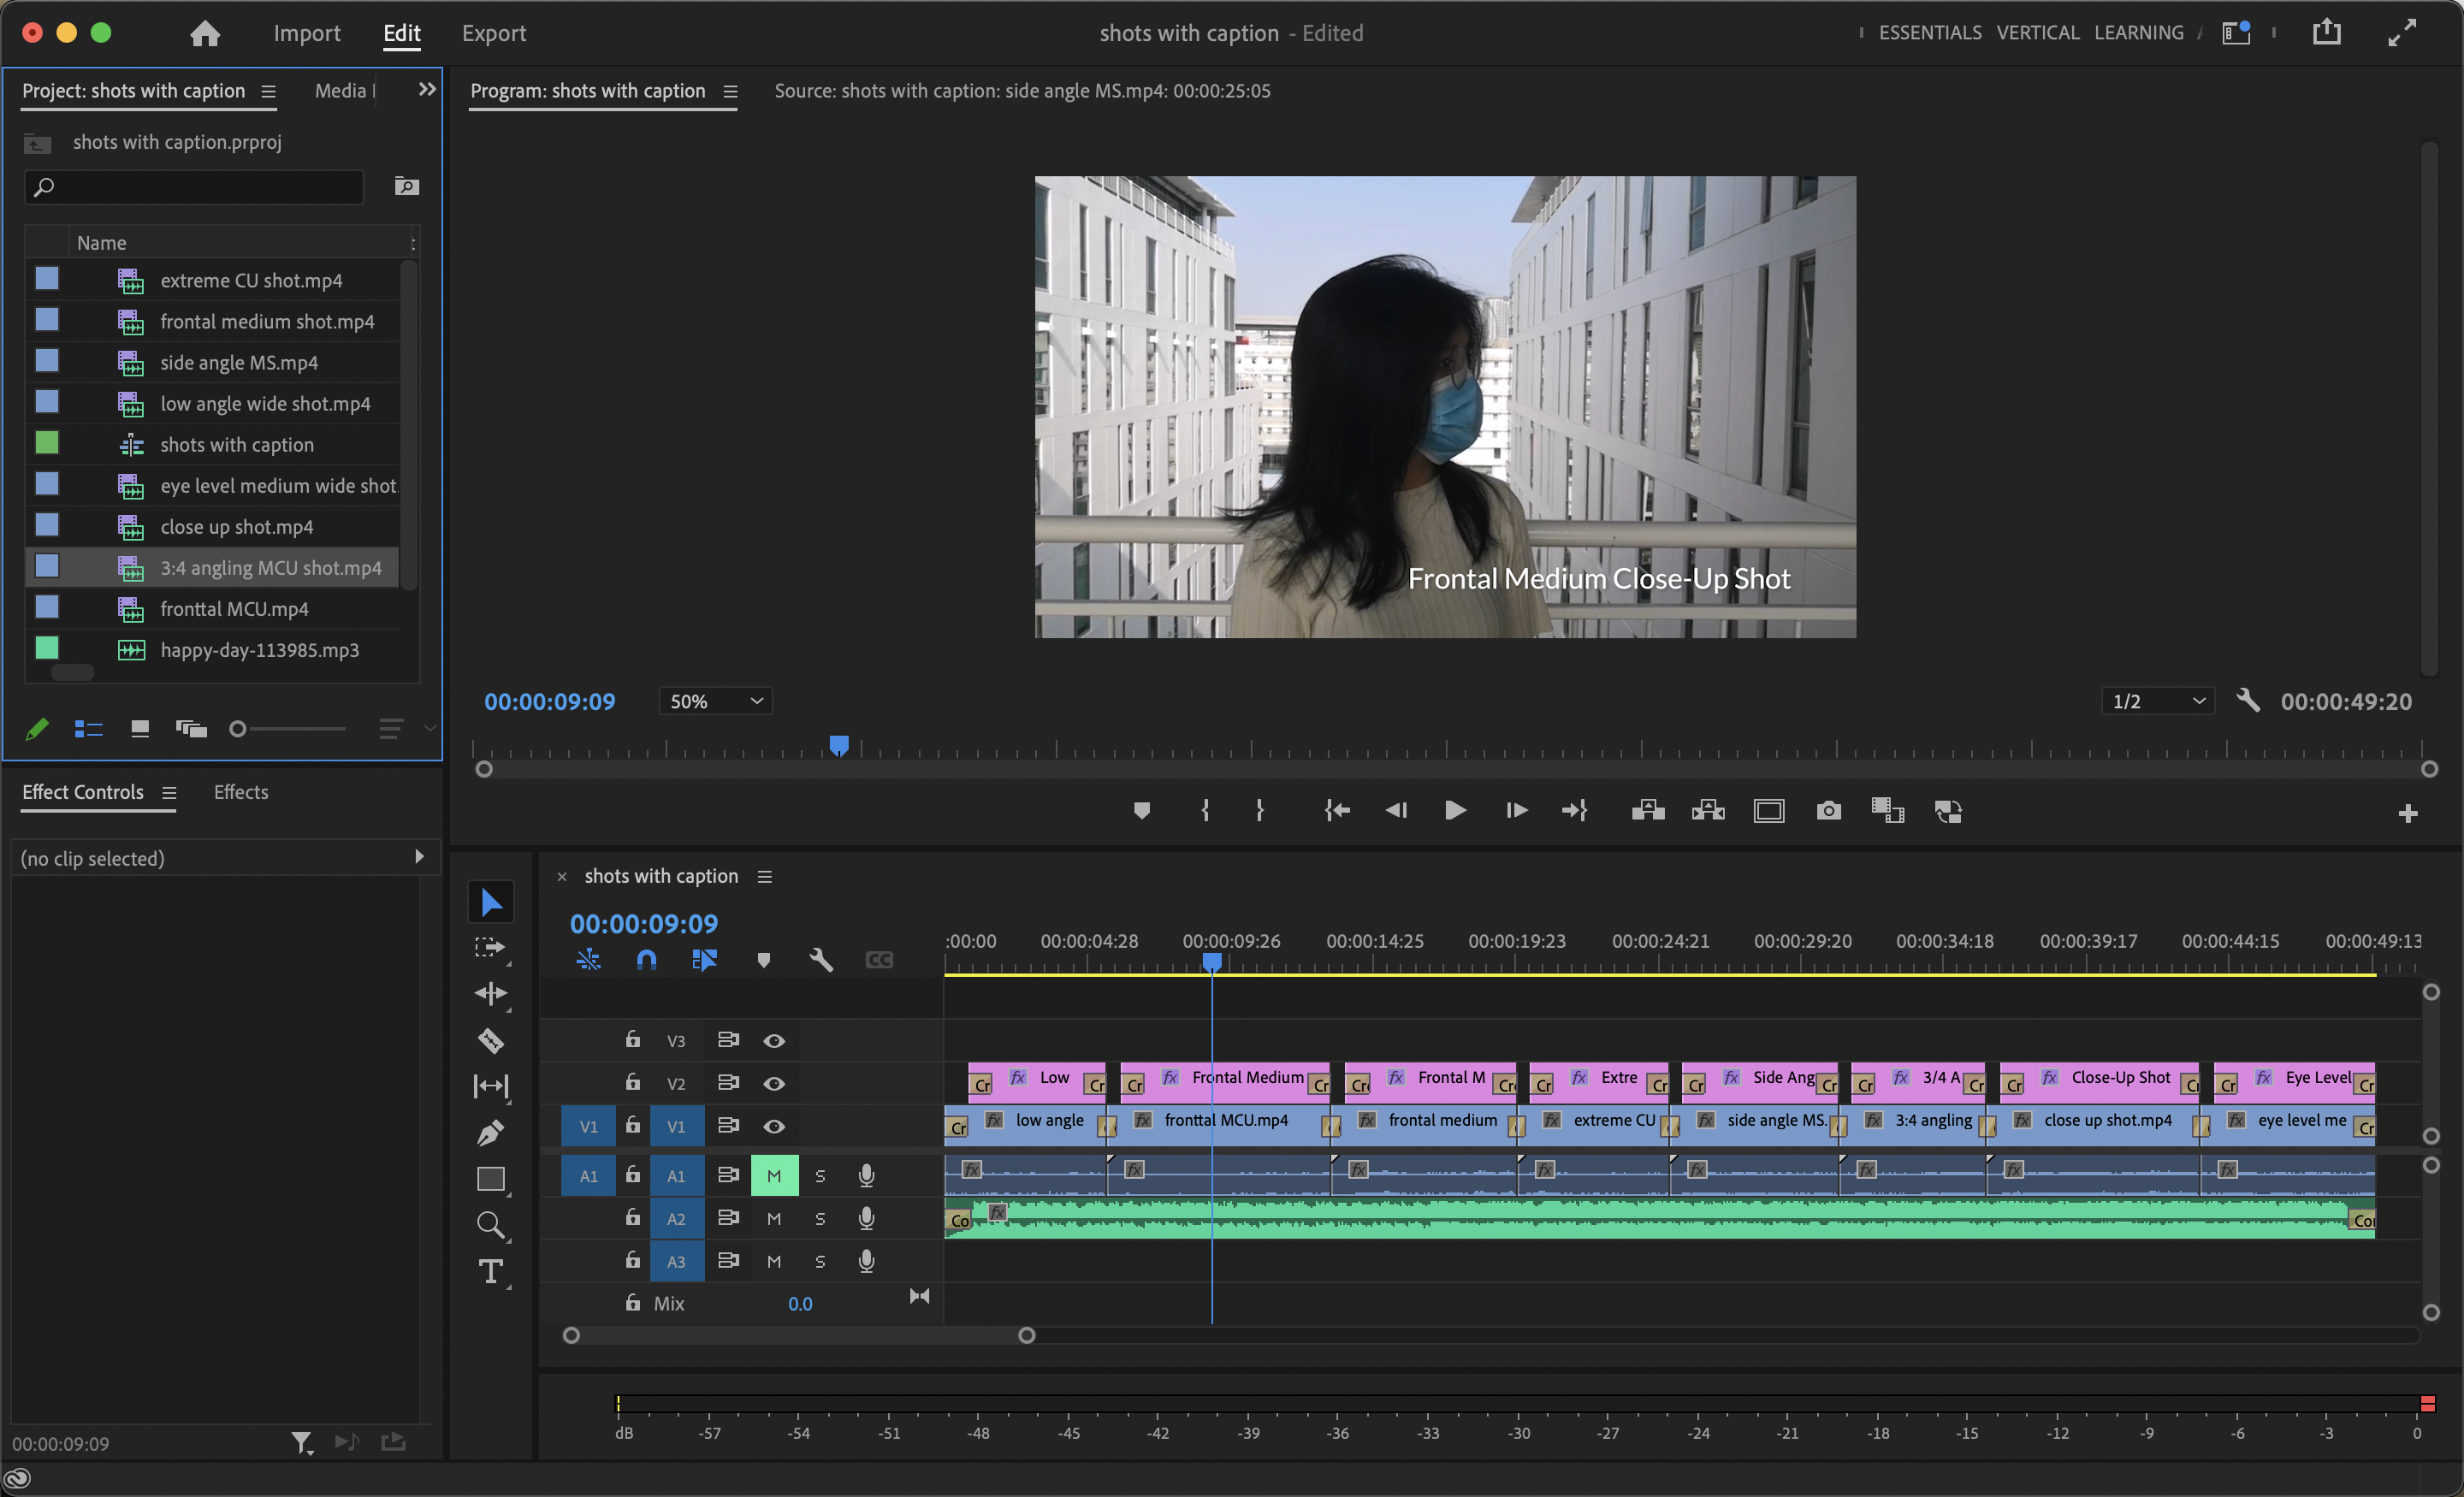
Task: Open the 50% zoom level dropdown
Action: 715,701
